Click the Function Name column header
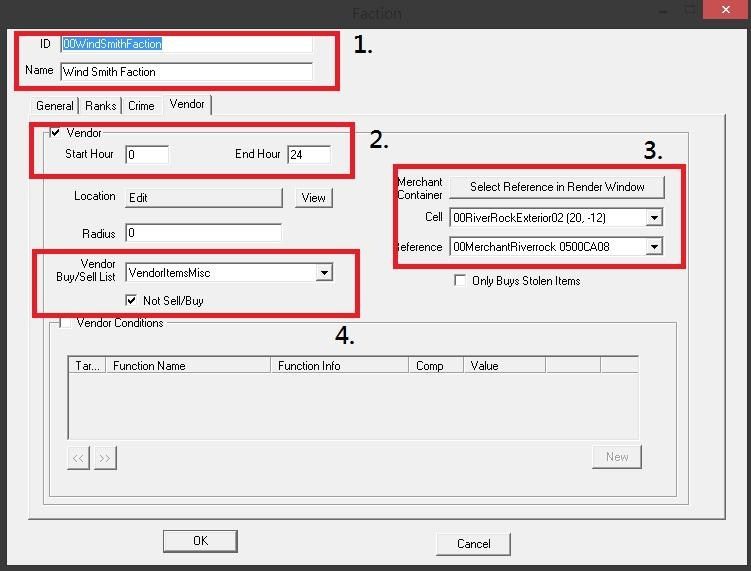 pos(188,365)
